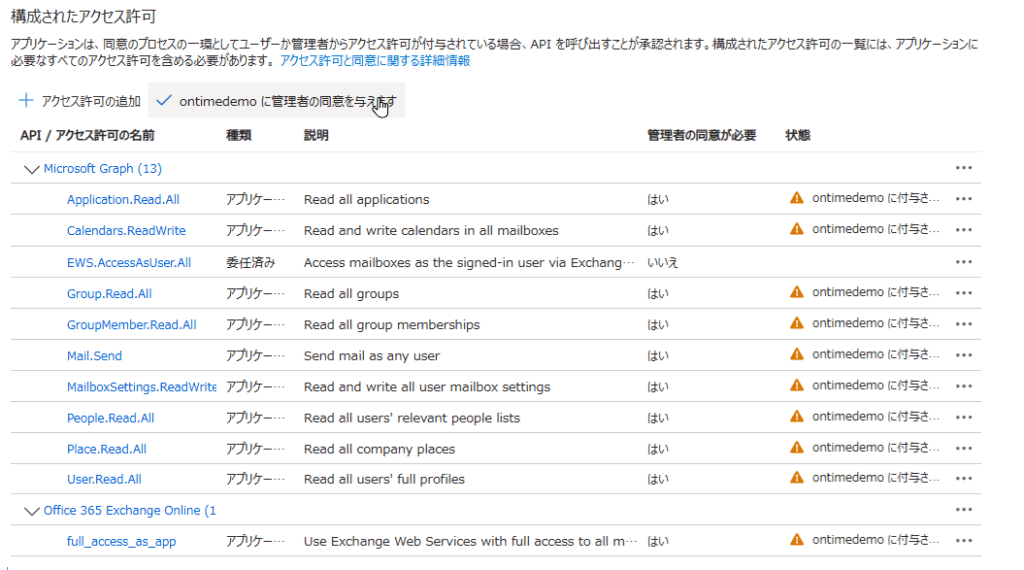Click the API / アクセス許可の名前 column header
The image size is (1024, 570).
point(88,135)
